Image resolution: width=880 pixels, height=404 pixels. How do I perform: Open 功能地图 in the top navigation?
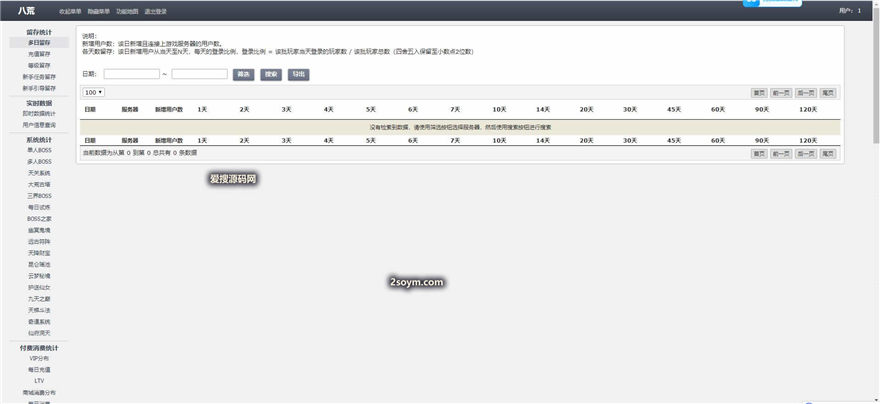[x=127, y=11]
